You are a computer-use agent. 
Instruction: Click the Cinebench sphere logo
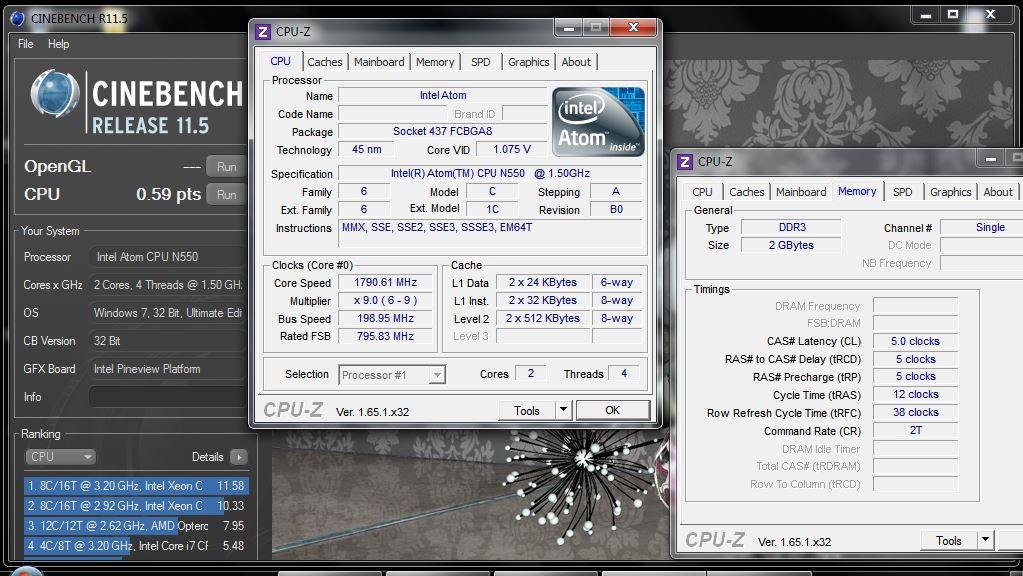point(55,93)
